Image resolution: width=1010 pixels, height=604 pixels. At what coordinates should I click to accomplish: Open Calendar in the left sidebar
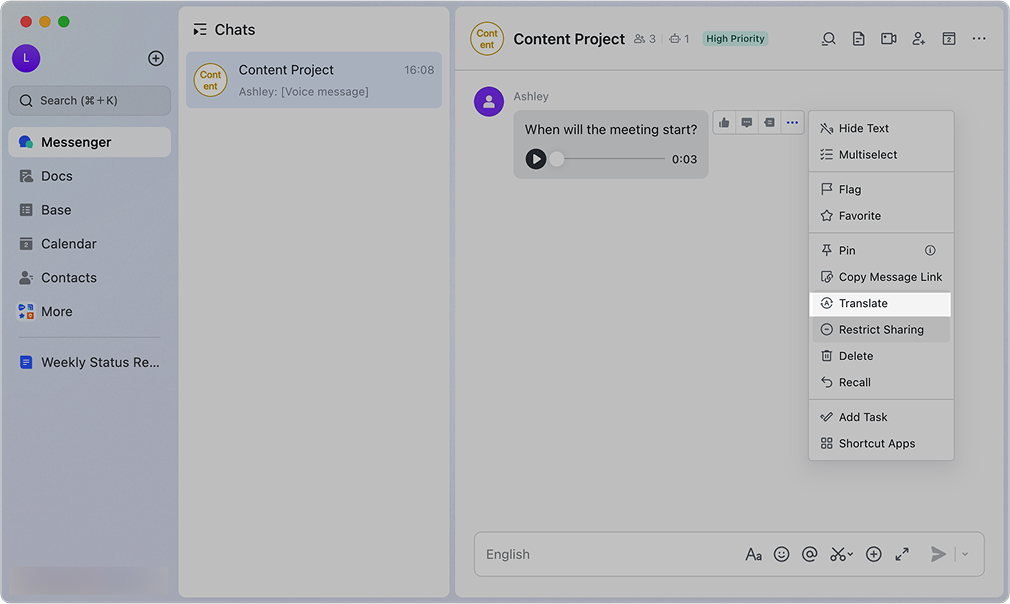69,244
